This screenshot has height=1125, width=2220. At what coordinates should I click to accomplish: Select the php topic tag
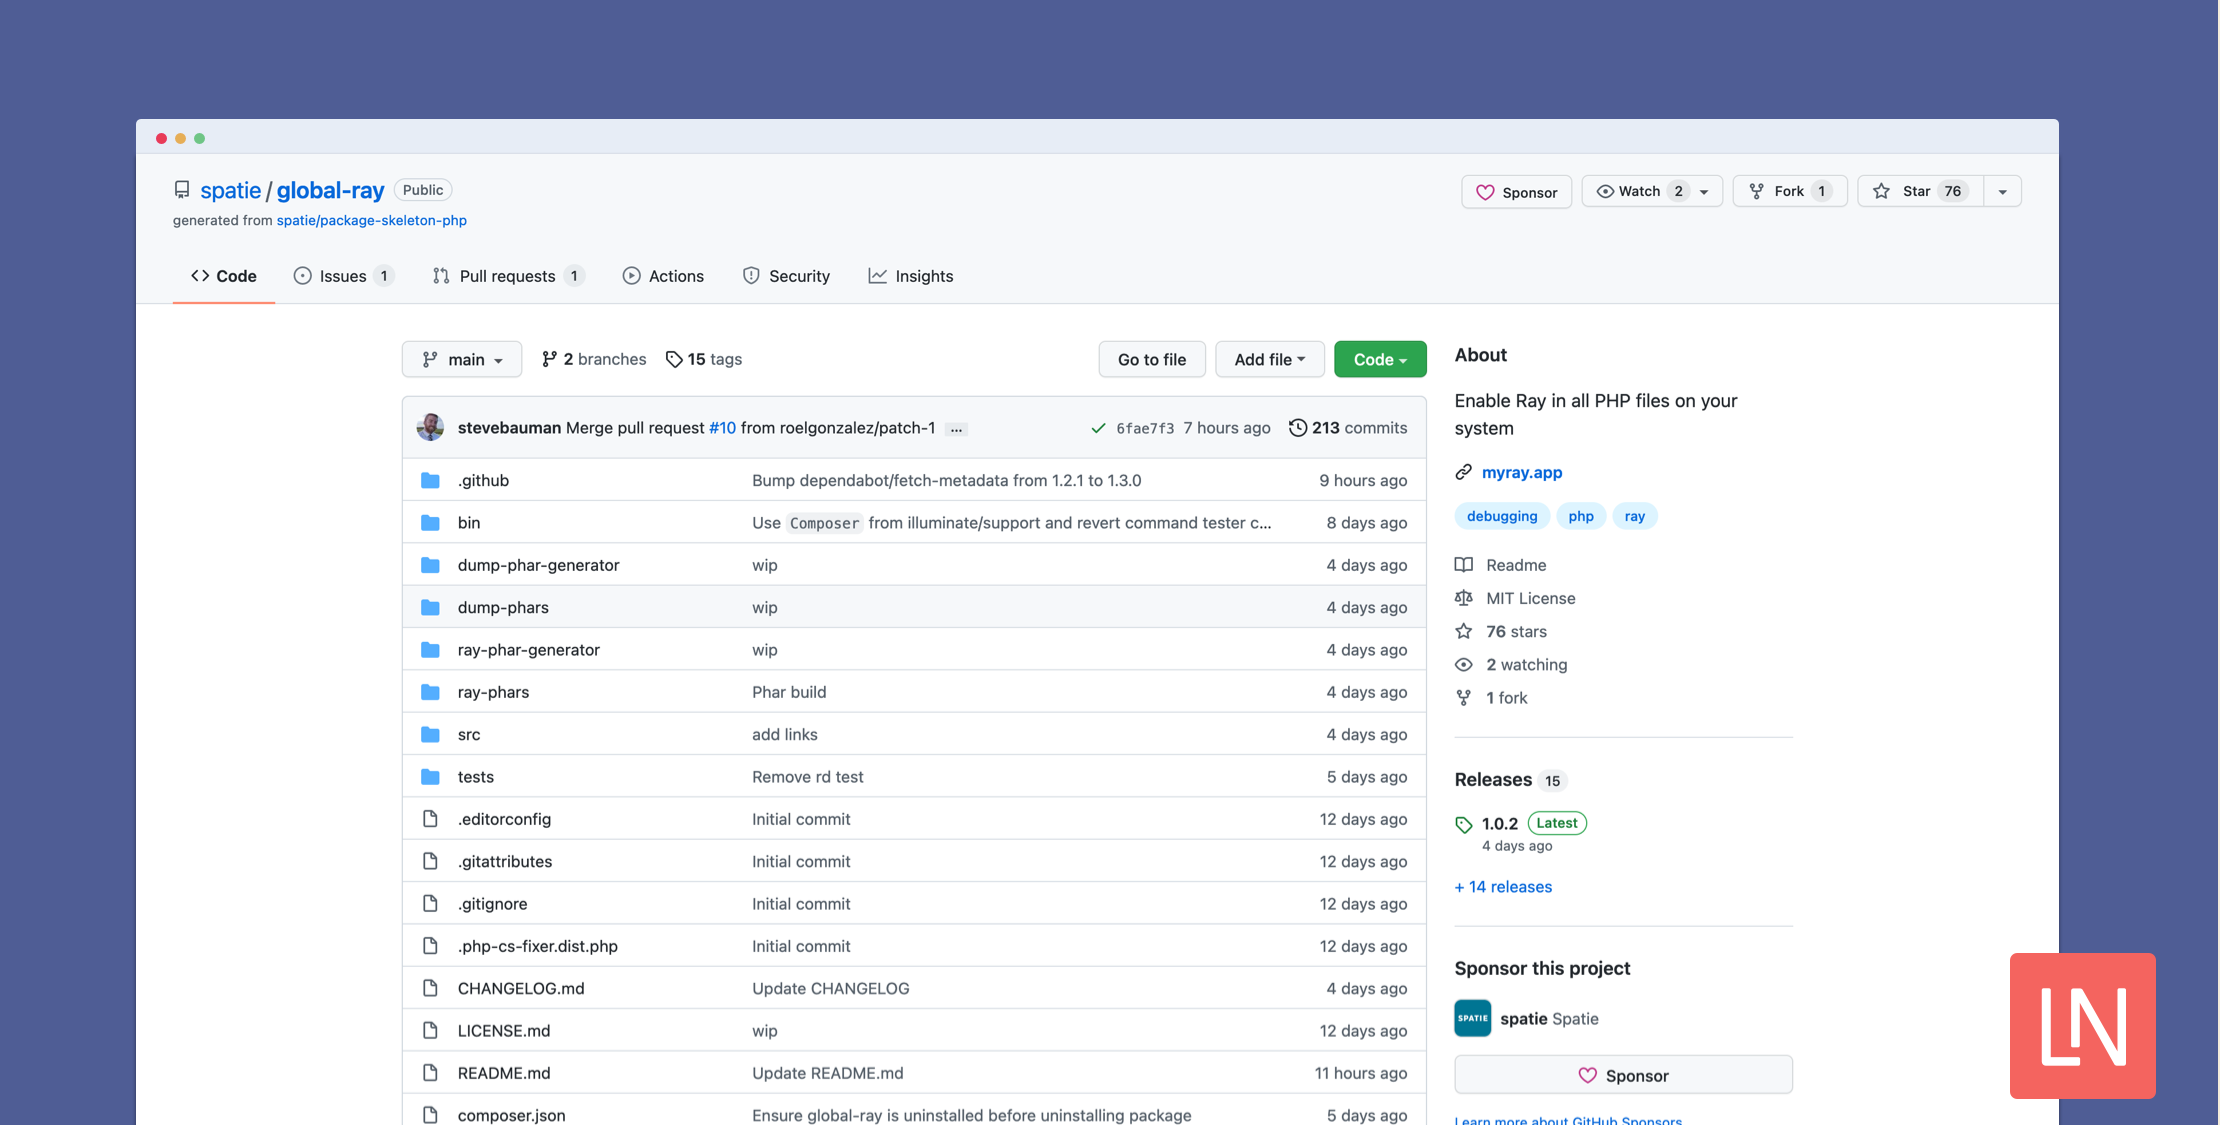tap(1581, 516)
